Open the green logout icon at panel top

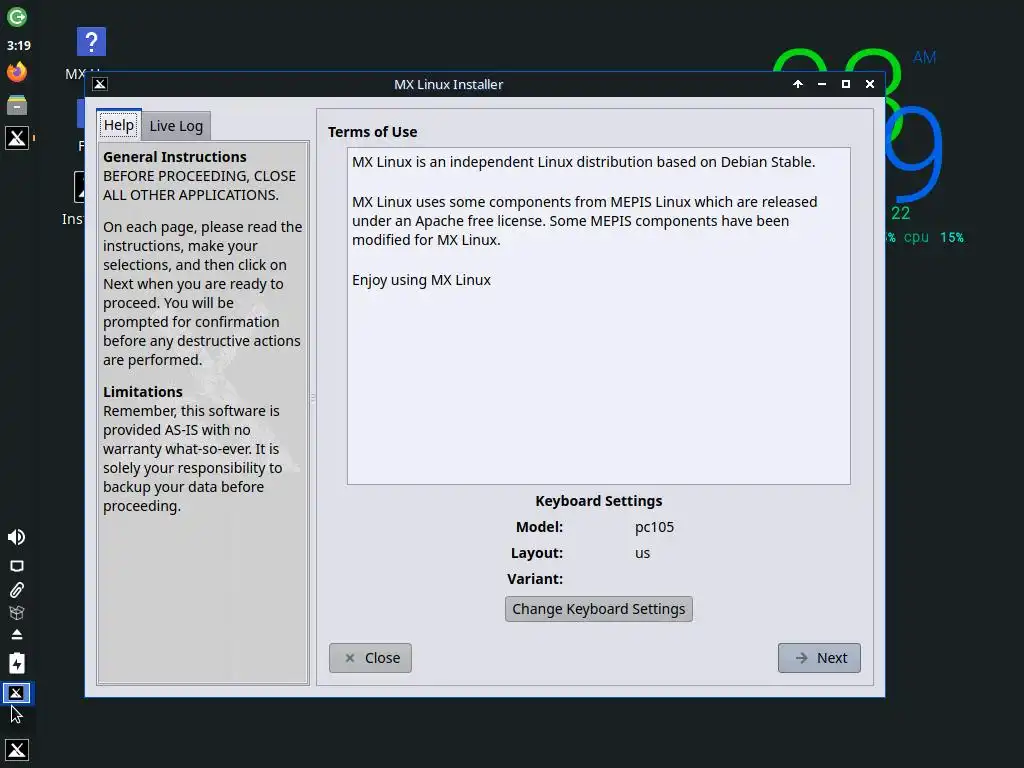click(x=17, y=17)
